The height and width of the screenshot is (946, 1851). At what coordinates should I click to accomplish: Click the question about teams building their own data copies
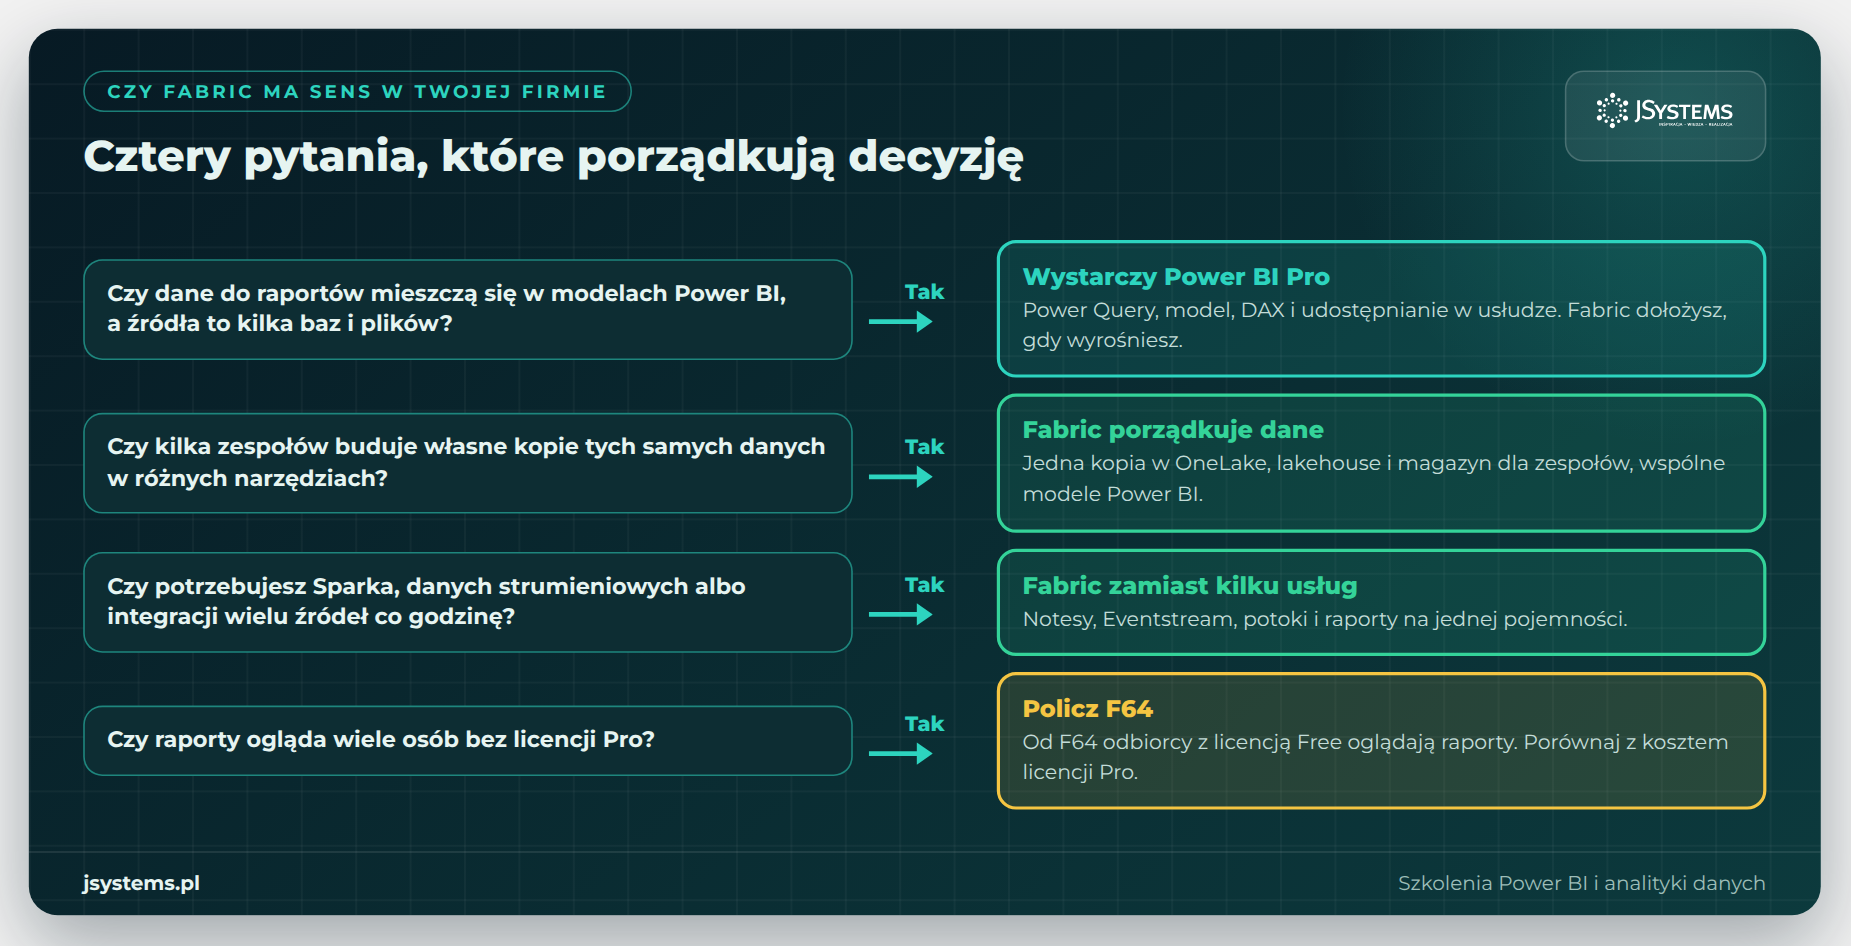tap(468, 463)
